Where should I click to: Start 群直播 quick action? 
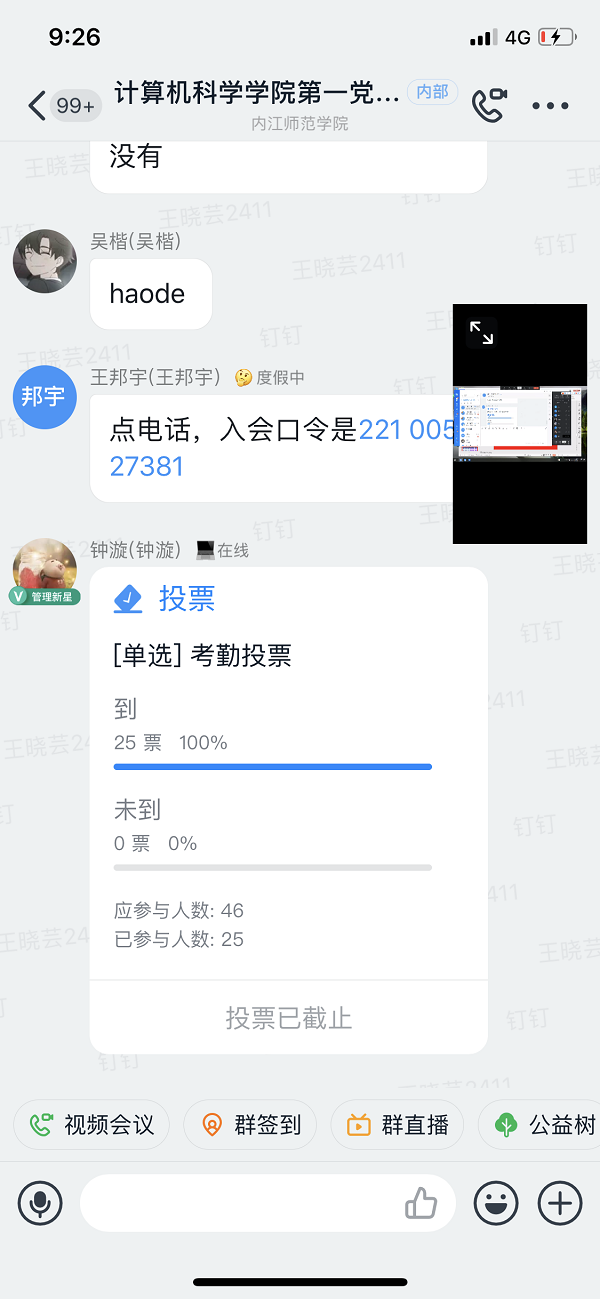(x=397, y=1125)
